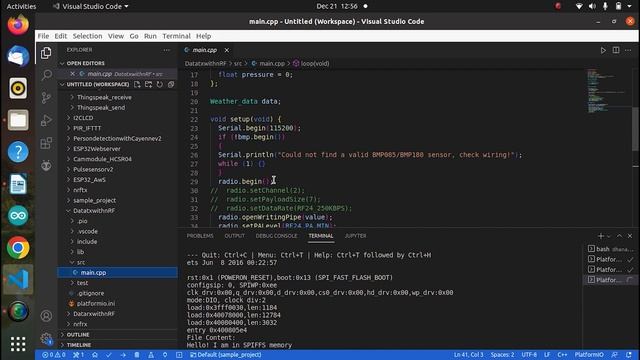Select main.cpp in the file tree
The image size is (640, 360).
[118, 273]
